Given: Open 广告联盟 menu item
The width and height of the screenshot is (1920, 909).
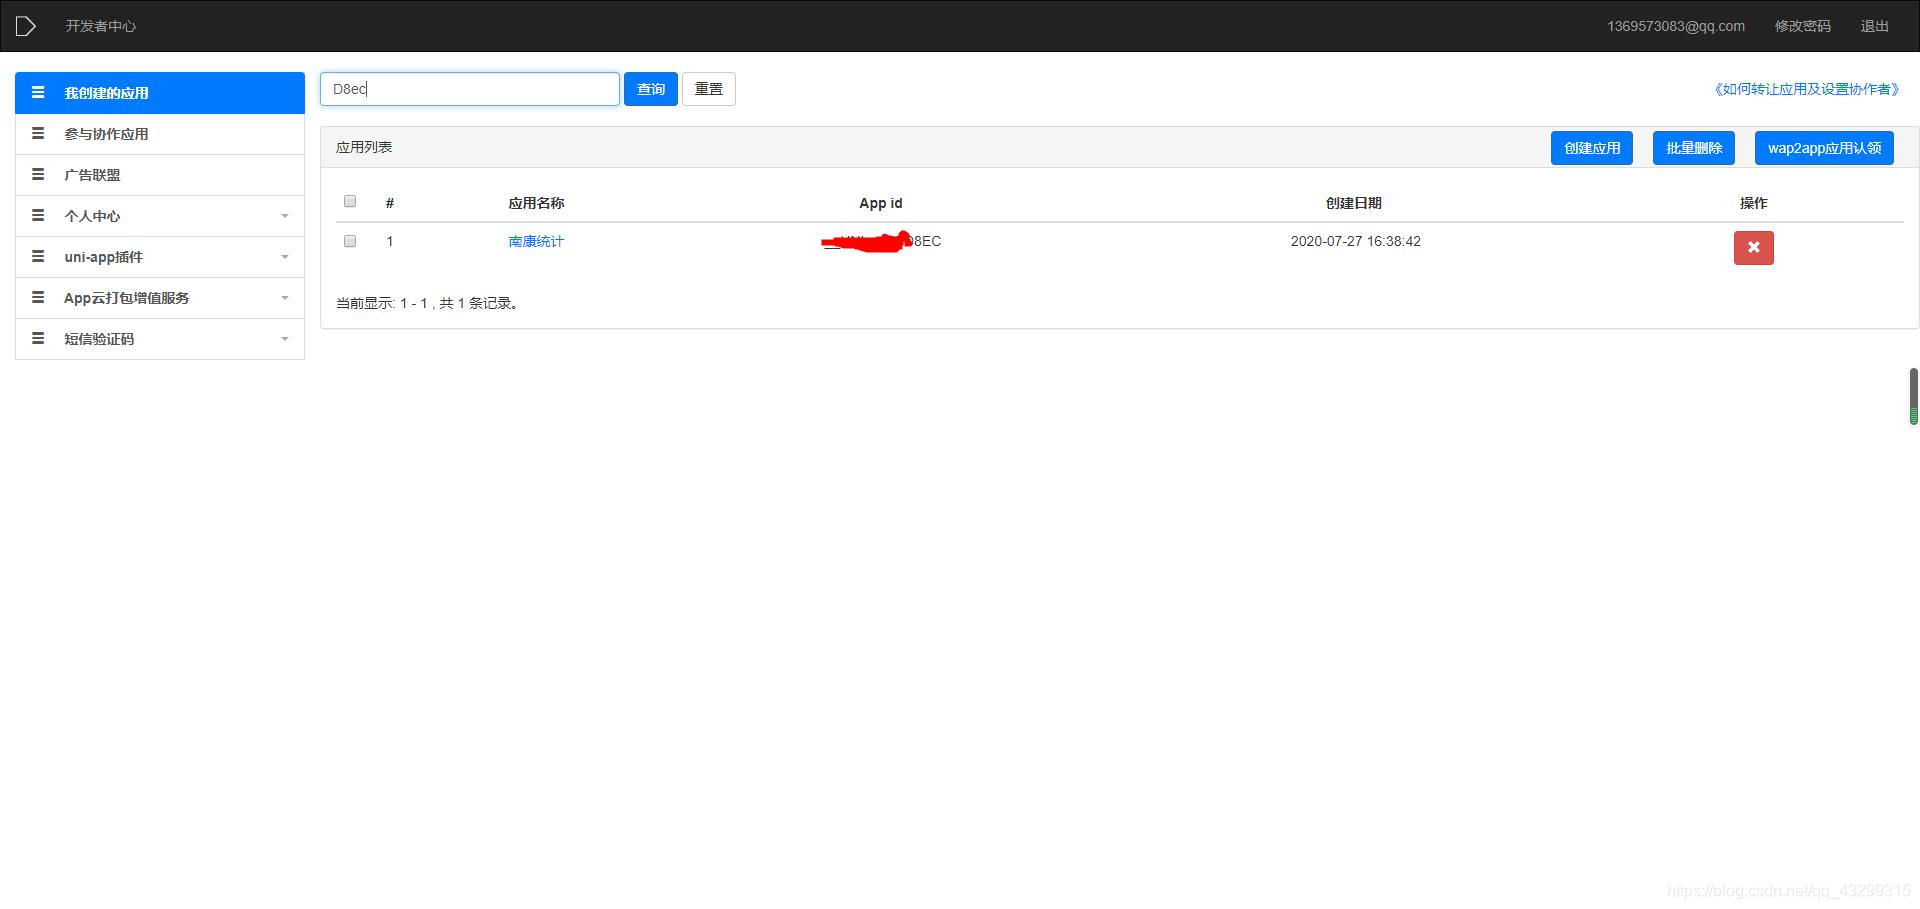Looking at the screenshot, I should 160,175.
